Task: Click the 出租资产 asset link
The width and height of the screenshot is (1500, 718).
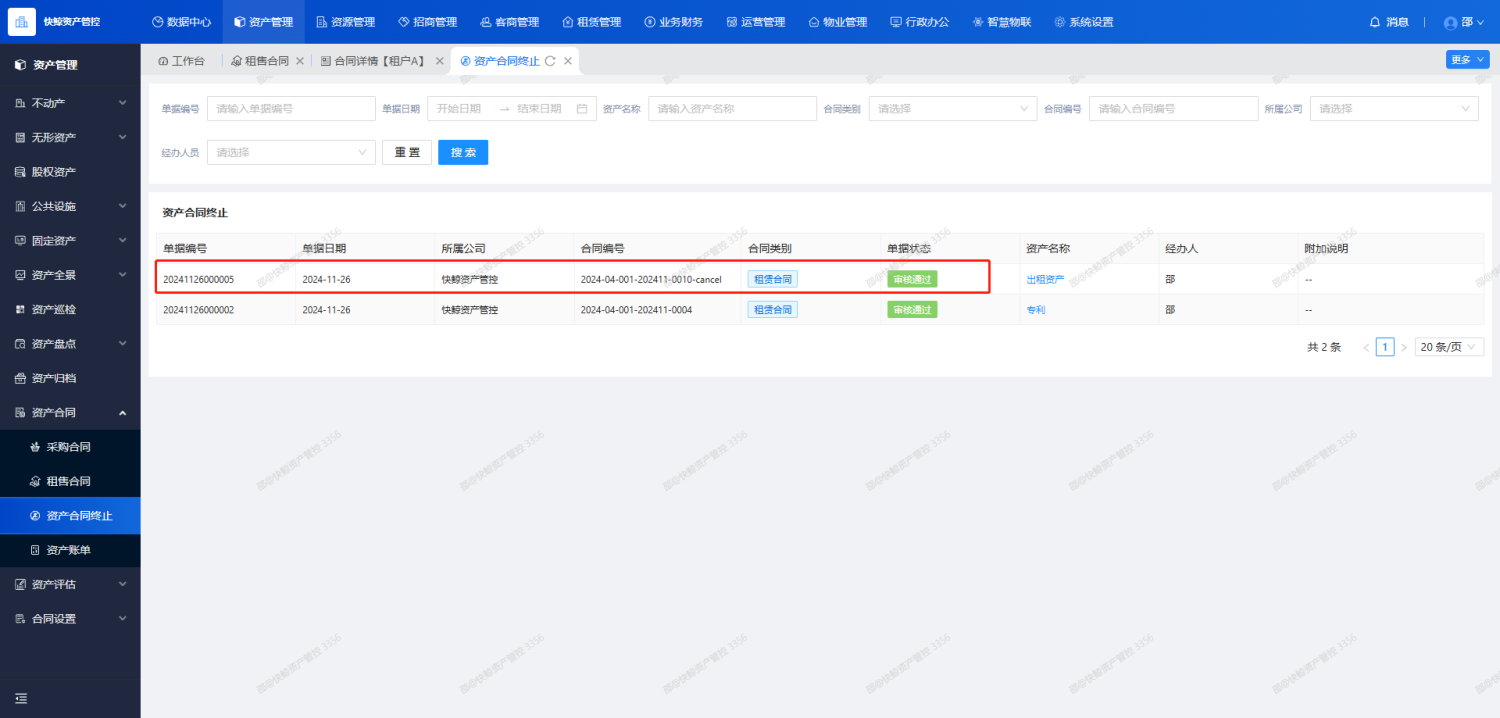Action: pyautogui.click(x=1045, y=280)
